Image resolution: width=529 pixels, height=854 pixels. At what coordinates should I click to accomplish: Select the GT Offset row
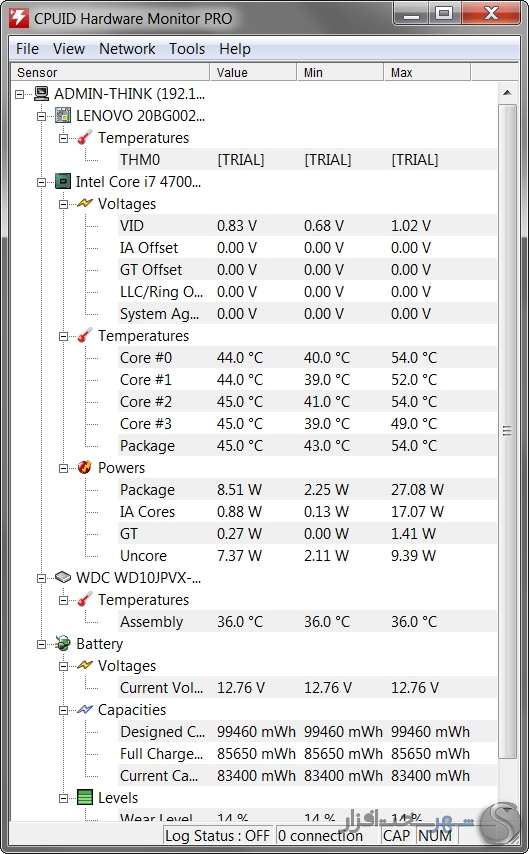pyautogui.click(x=307, y=270)
